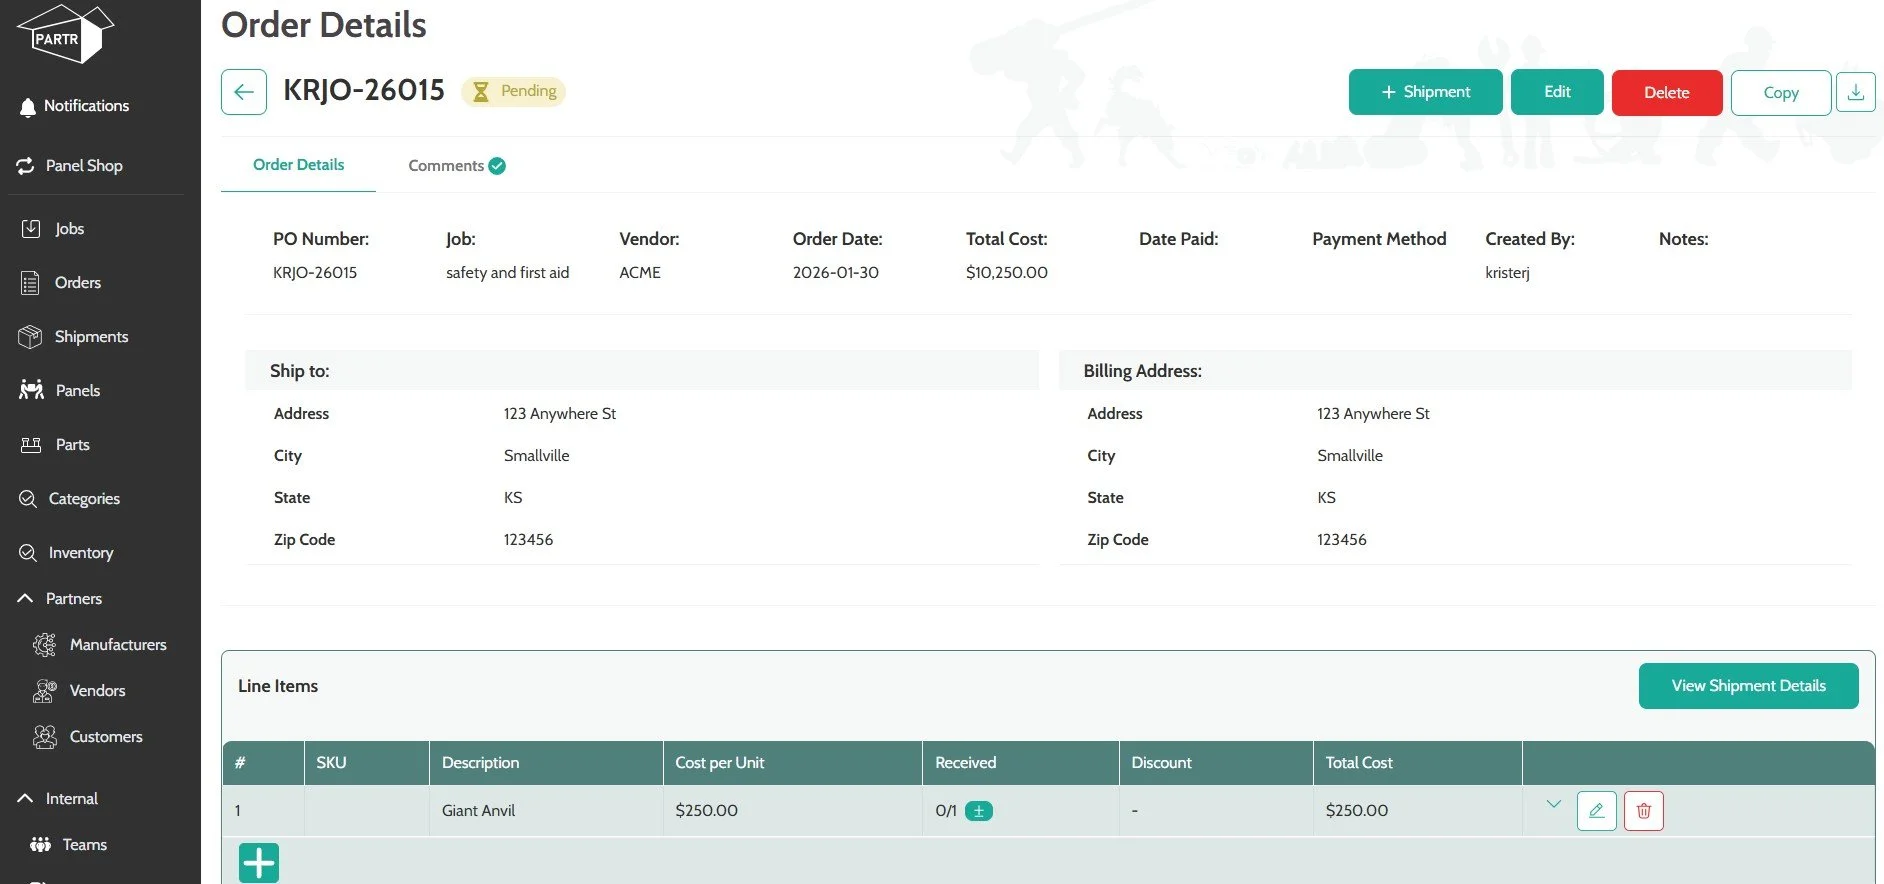Click the 2026-01-30 order date

[x=835, y=273]
